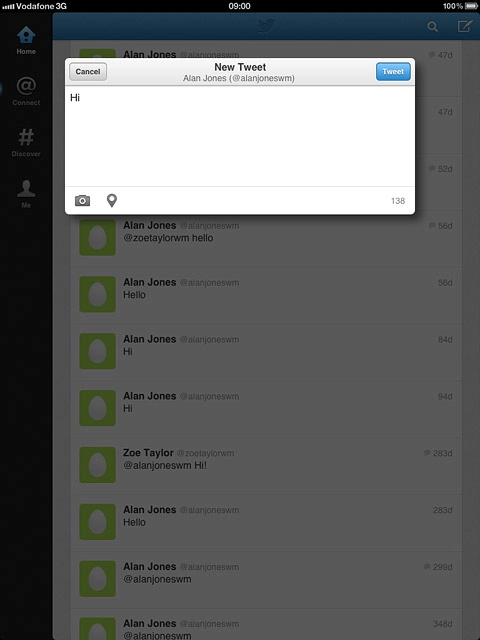This screenshot has width=480, height=640.
Task: Tap the 348d timestamp
Action: (x=443, y=624)
